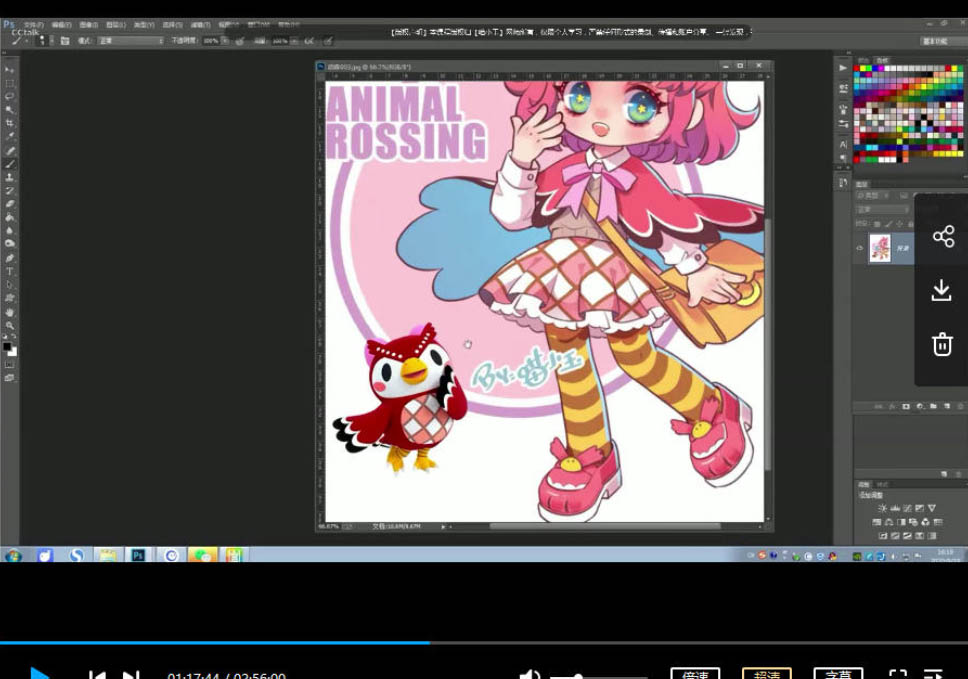The image size is (968, 679).
Task: Open Photoshop from the Windows taskbar
Action: click(x=138, y=555)
